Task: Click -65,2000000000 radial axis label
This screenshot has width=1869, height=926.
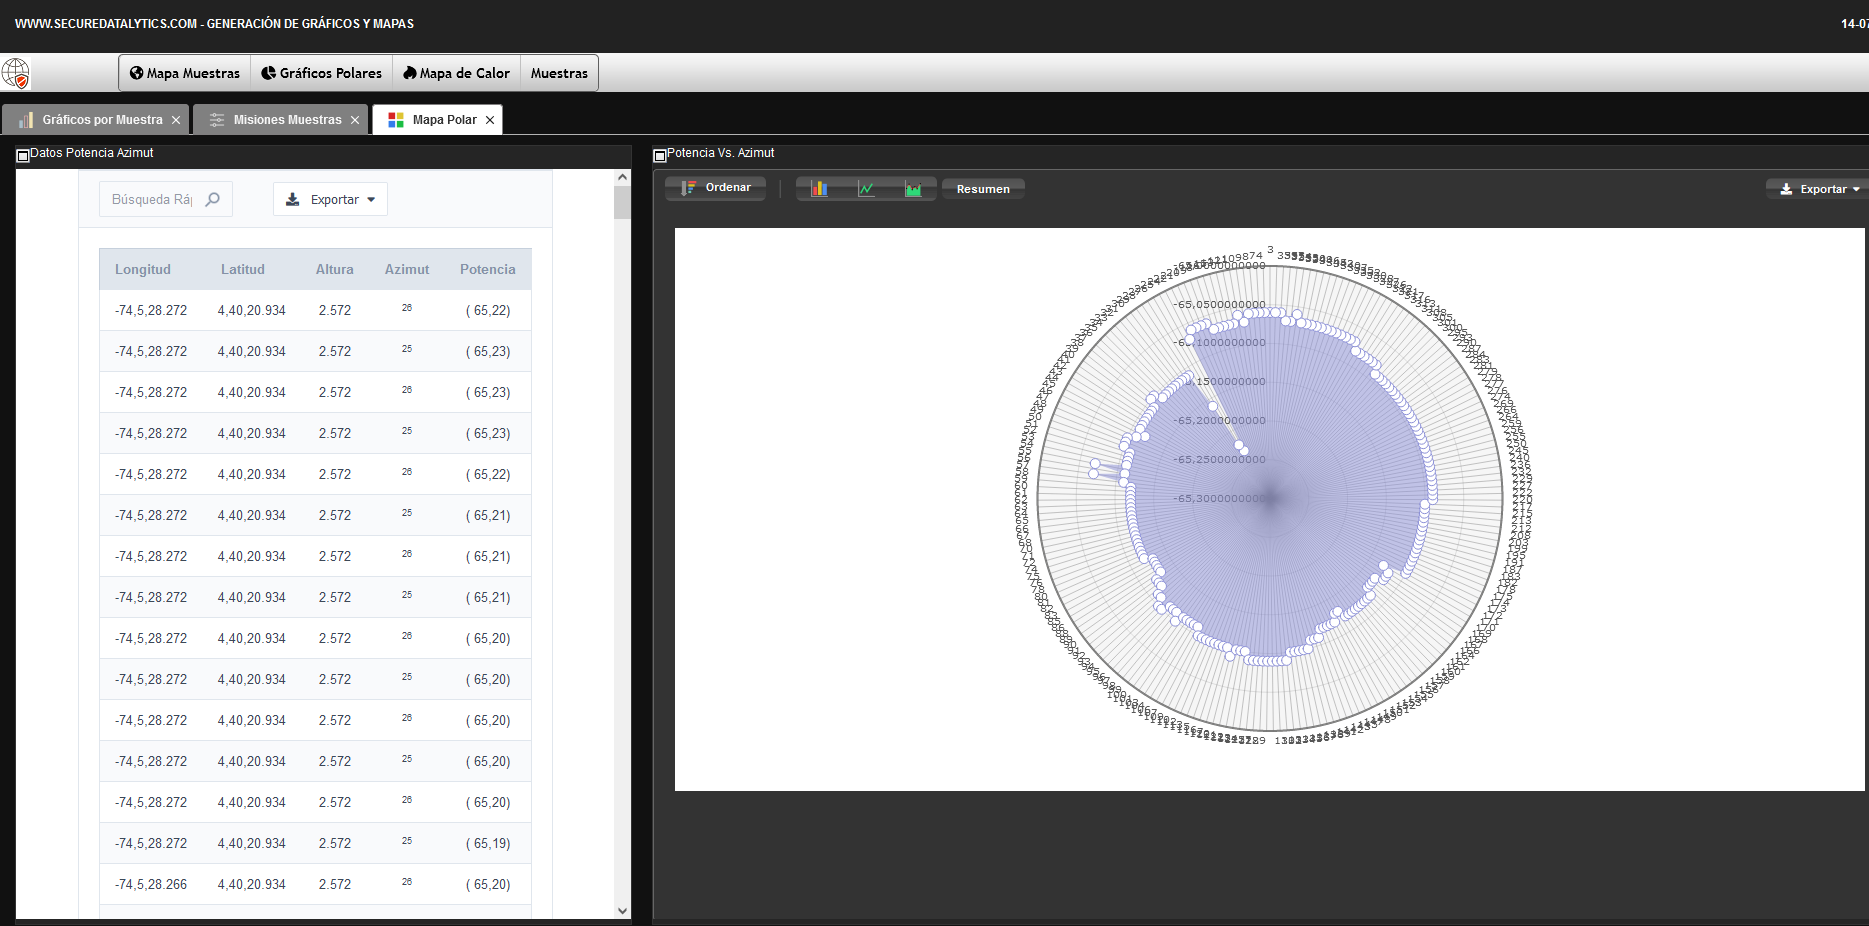Action: coord(1221,420)
